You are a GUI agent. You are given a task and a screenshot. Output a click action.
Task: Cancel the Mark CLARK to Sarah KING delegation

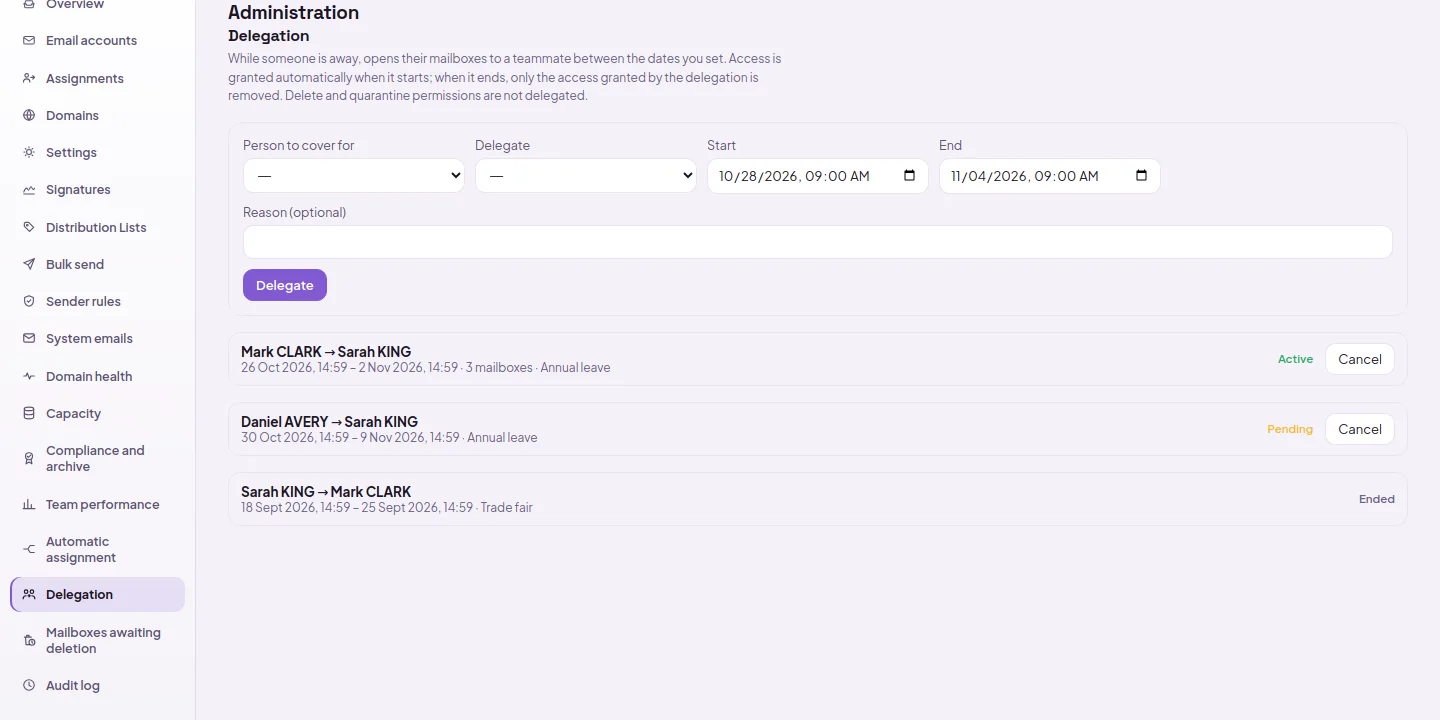click(x=1360, y=359)
